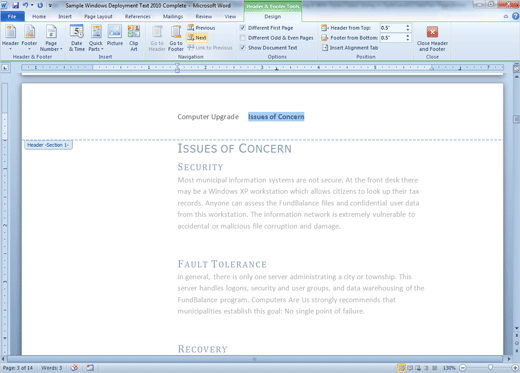Click the zoom slider in status bar

(x=490, y=368)
